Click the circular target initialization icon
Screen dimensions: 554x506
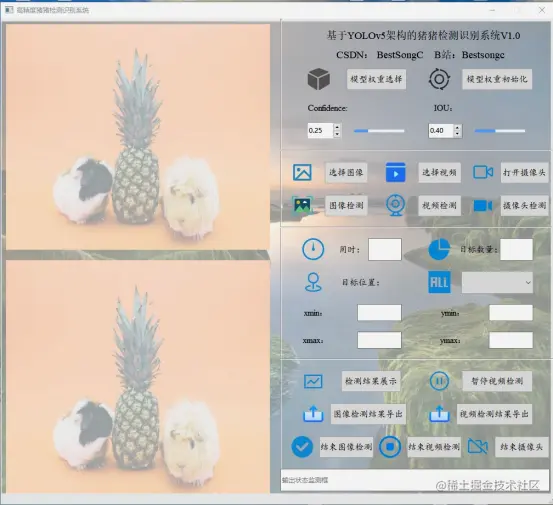pos(439,79)
